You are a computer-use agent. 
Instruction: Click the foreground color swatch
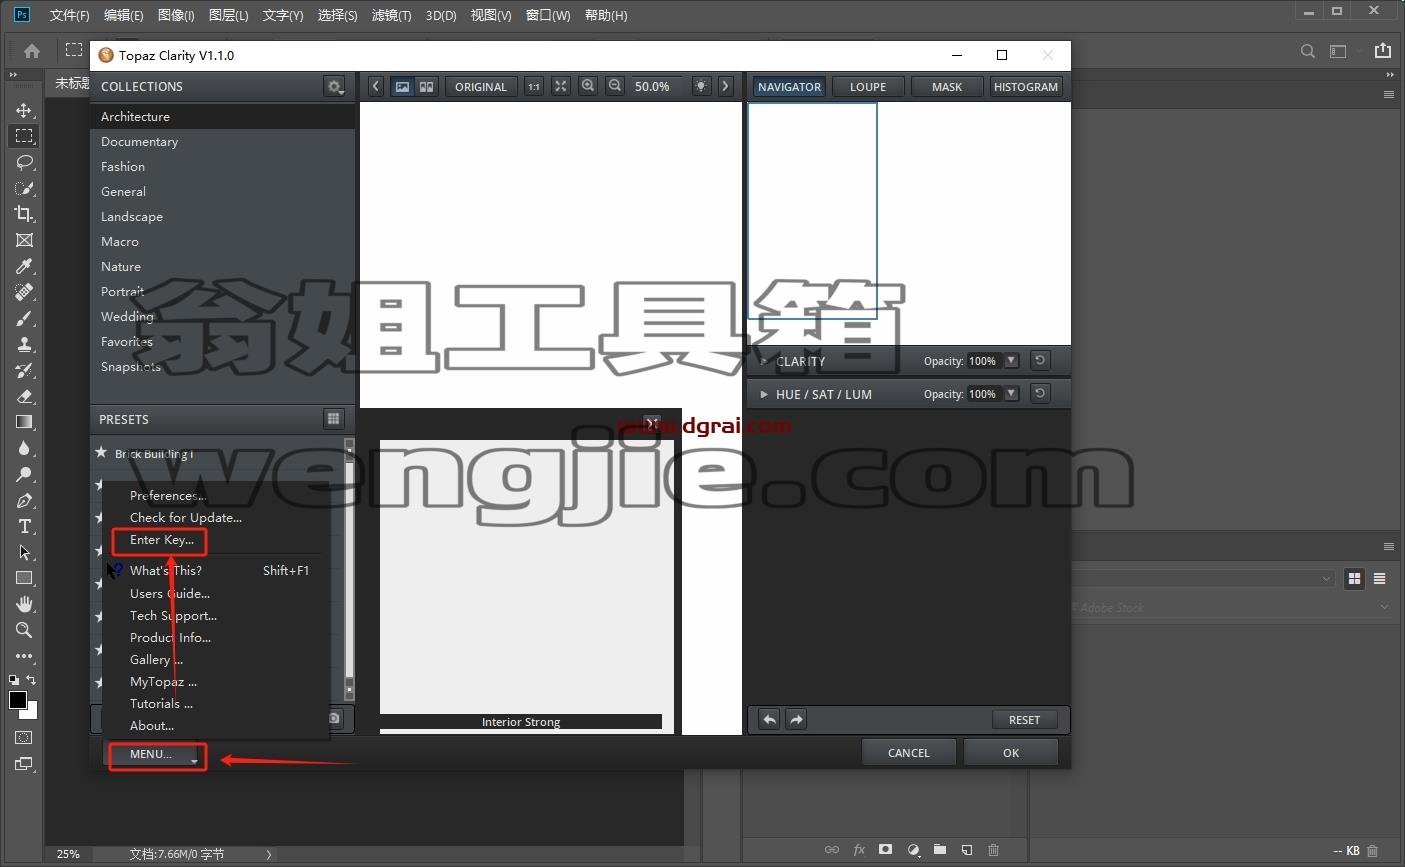click(18, 700)
